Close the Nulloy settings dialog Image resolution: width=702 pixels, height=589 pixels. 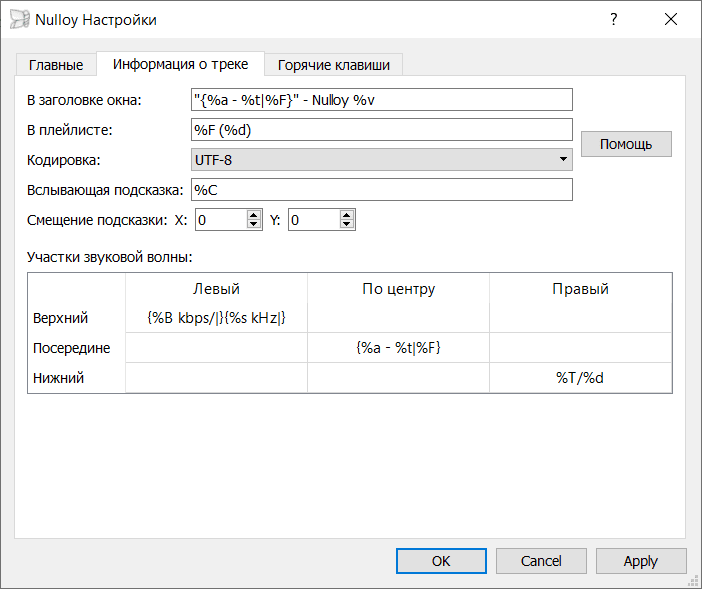click(671, 19)
